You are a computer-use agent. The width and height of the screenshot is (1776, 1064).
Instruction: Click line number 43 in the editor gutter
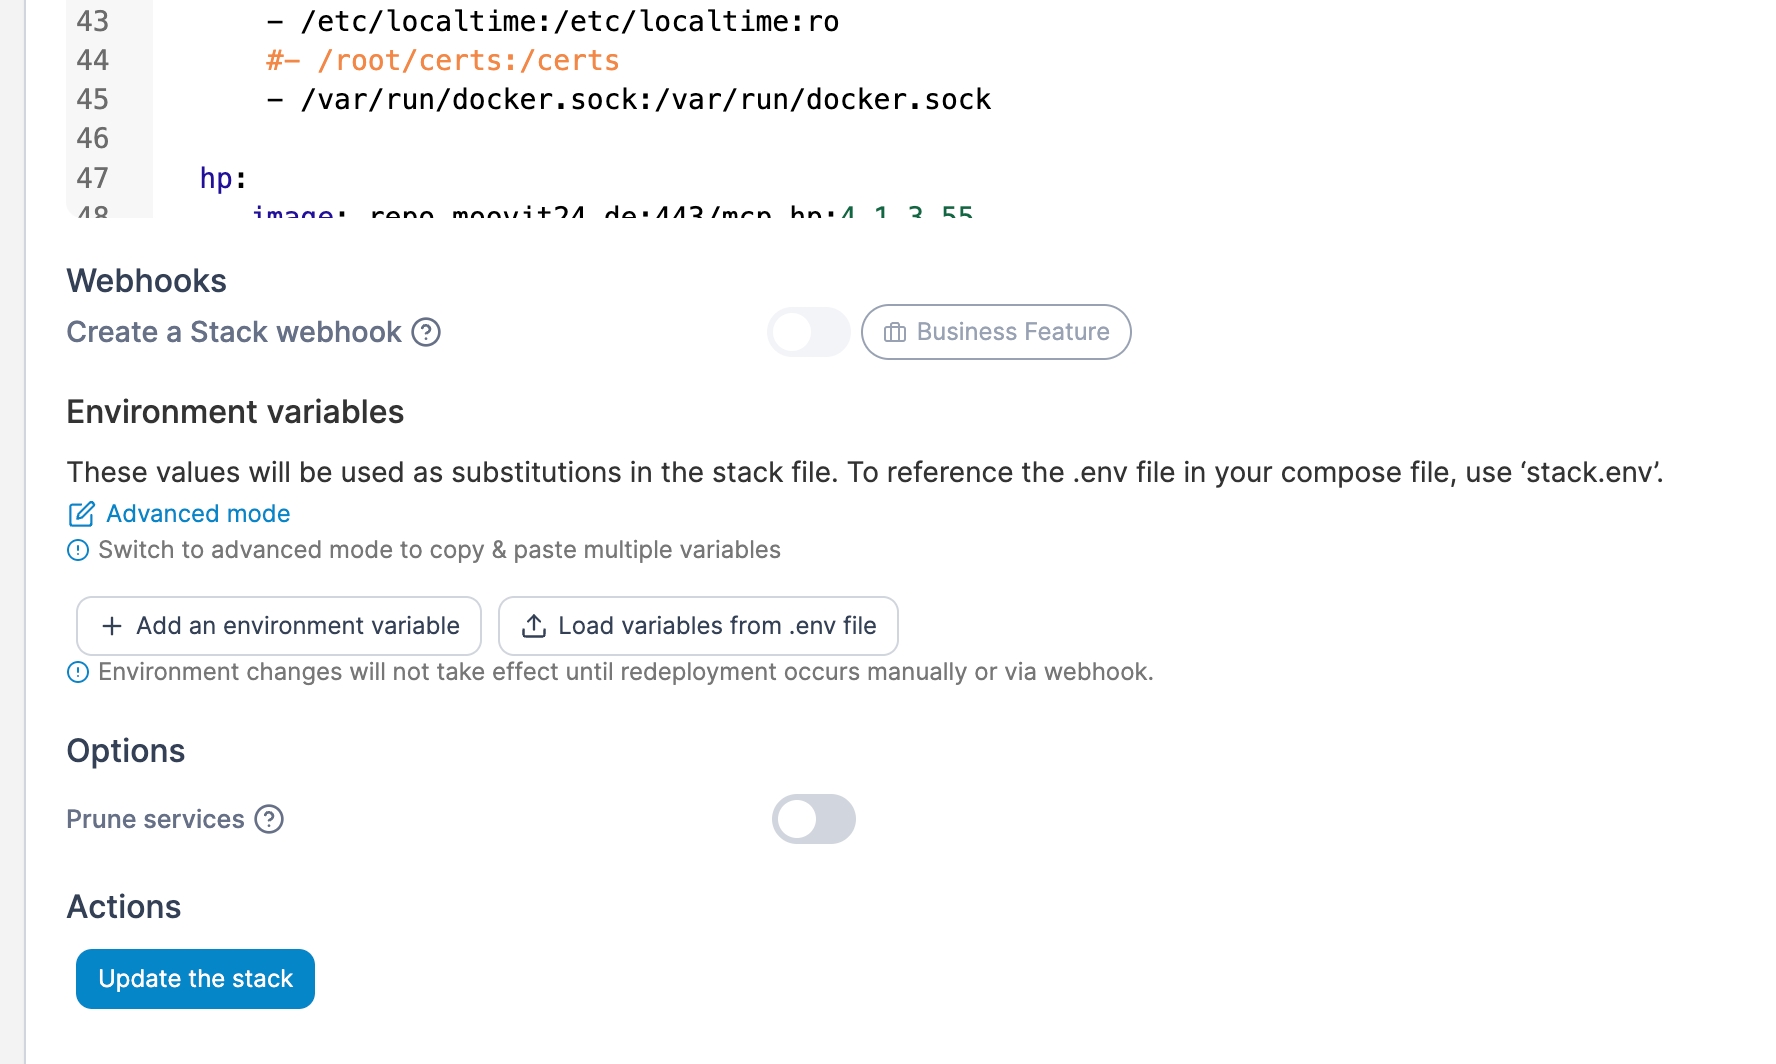[93, 21]
